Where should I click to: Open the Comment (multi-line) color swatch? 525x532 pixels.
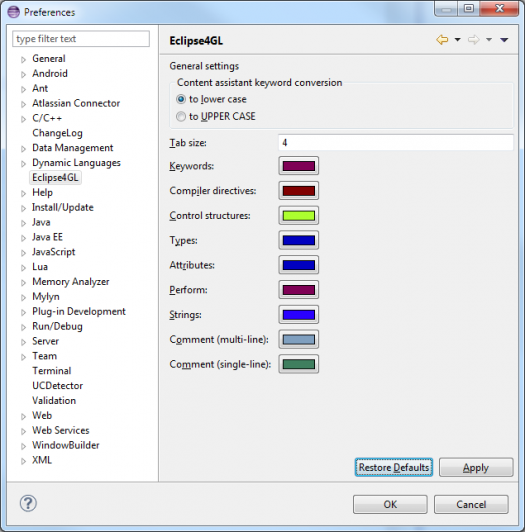299,339
